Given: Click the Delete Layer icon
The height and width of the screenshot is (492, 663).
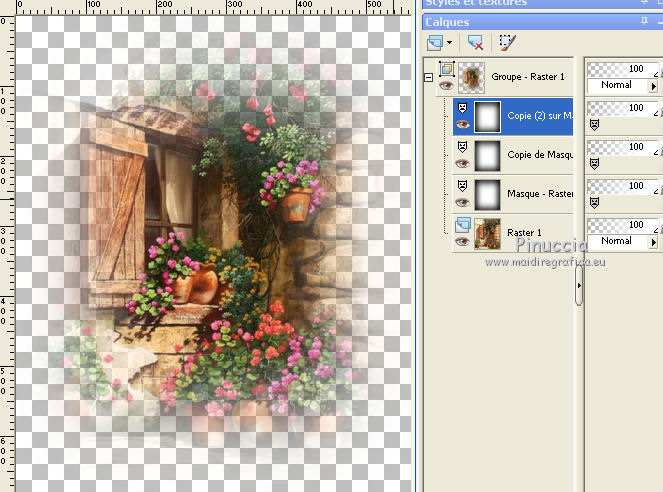Looking at the screenshot, I should pyautogui.click(x=475, y=43).
